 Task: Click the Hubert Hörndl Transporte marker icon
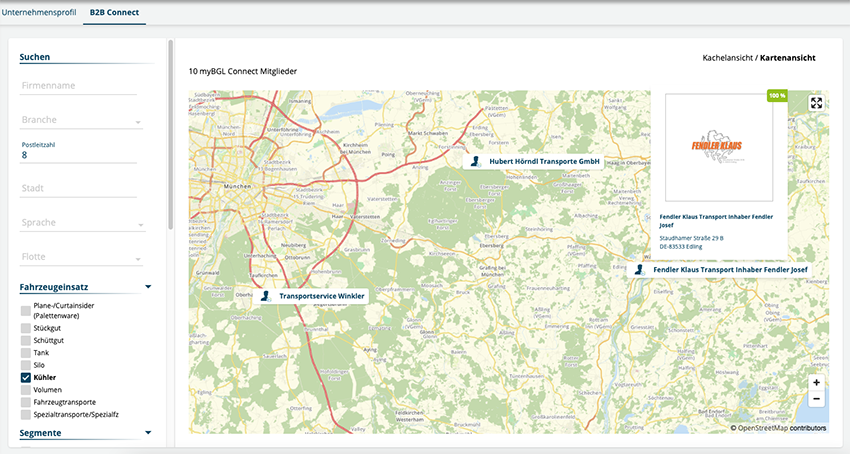[475, 161]
